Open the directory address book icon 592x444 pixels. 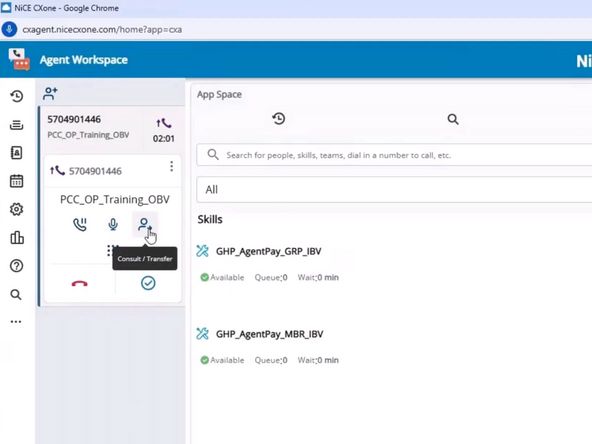coord(16,153)
